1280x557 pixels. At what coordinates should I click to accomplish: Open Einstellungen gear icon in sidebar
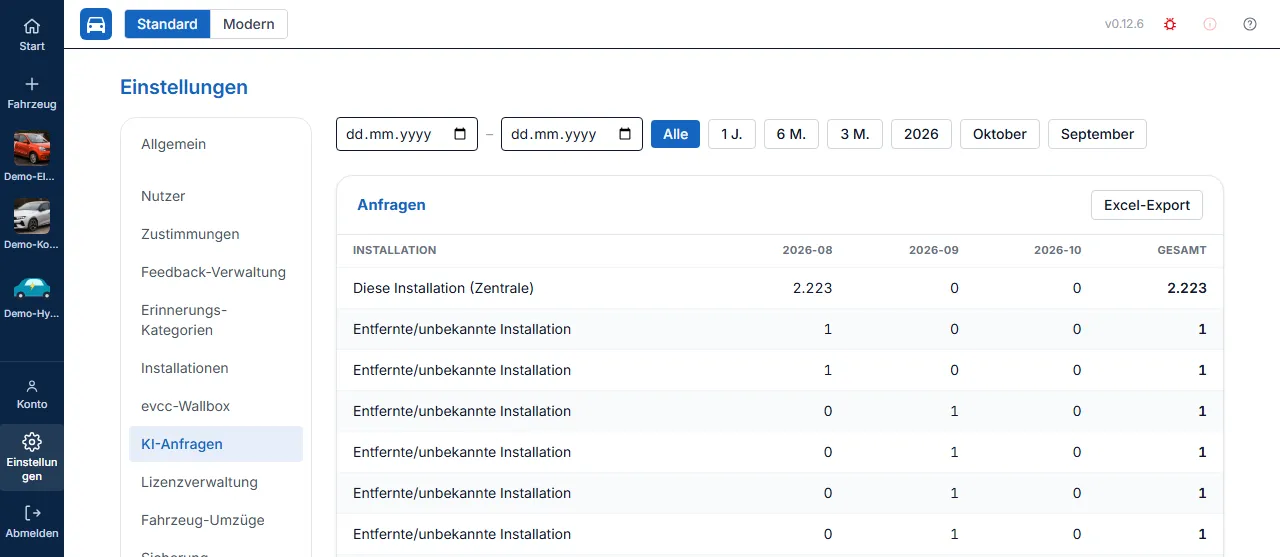point(32,441)
